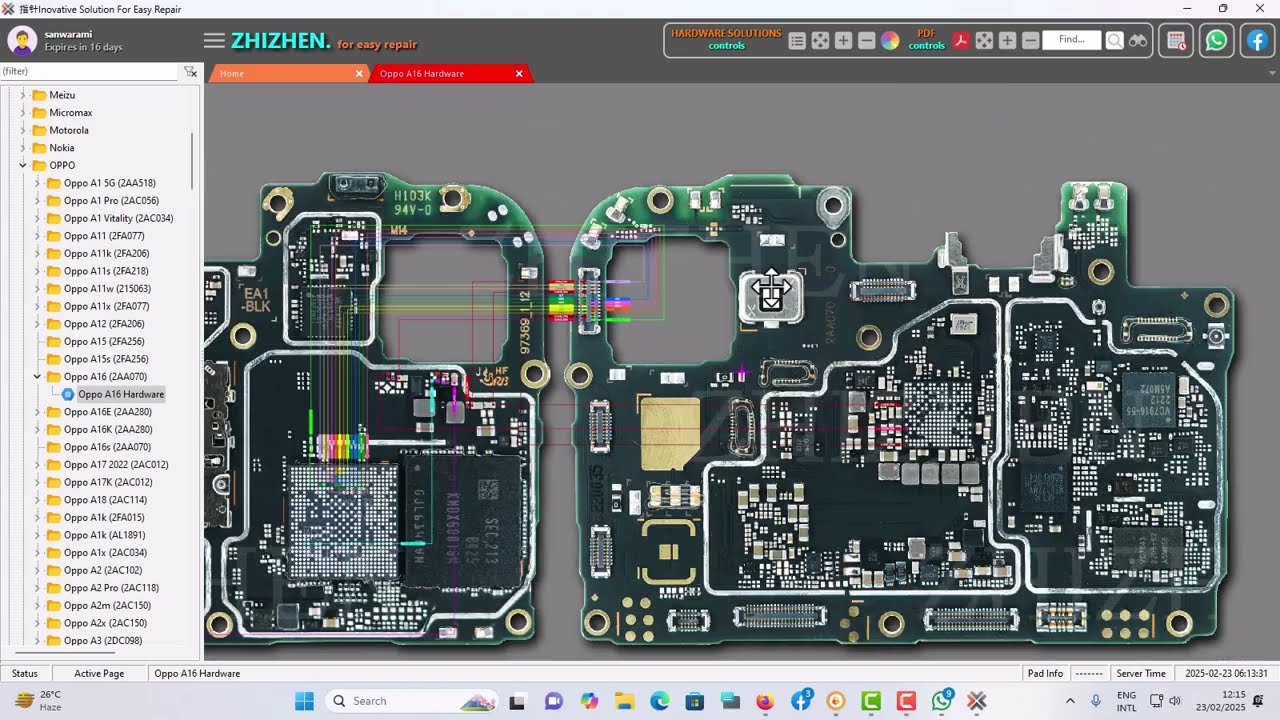Open the Facebook icon in header
Image resolution: width=1280 pixels, height=720 pixels.
pyautogui.click(x=1257, y=41)
